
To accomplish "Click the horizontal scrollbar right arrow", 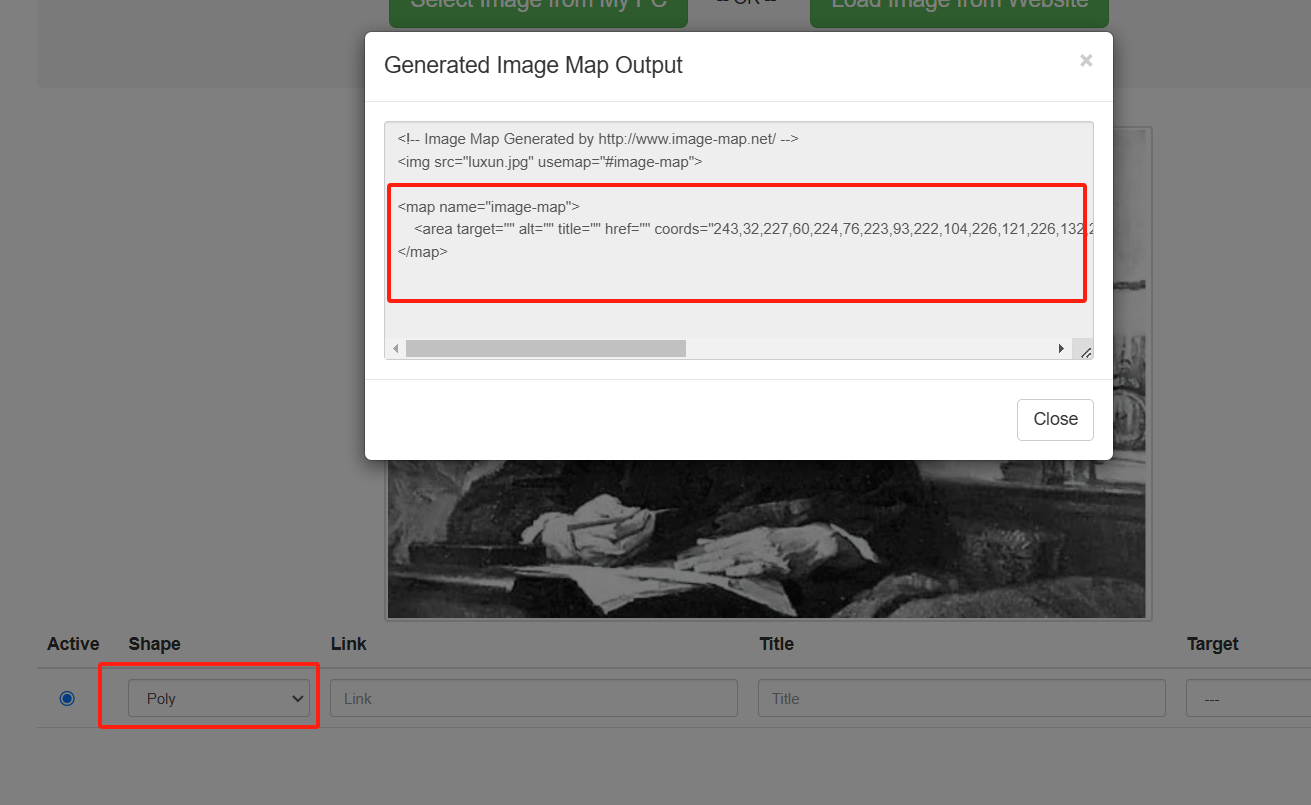I will 1061,348.
